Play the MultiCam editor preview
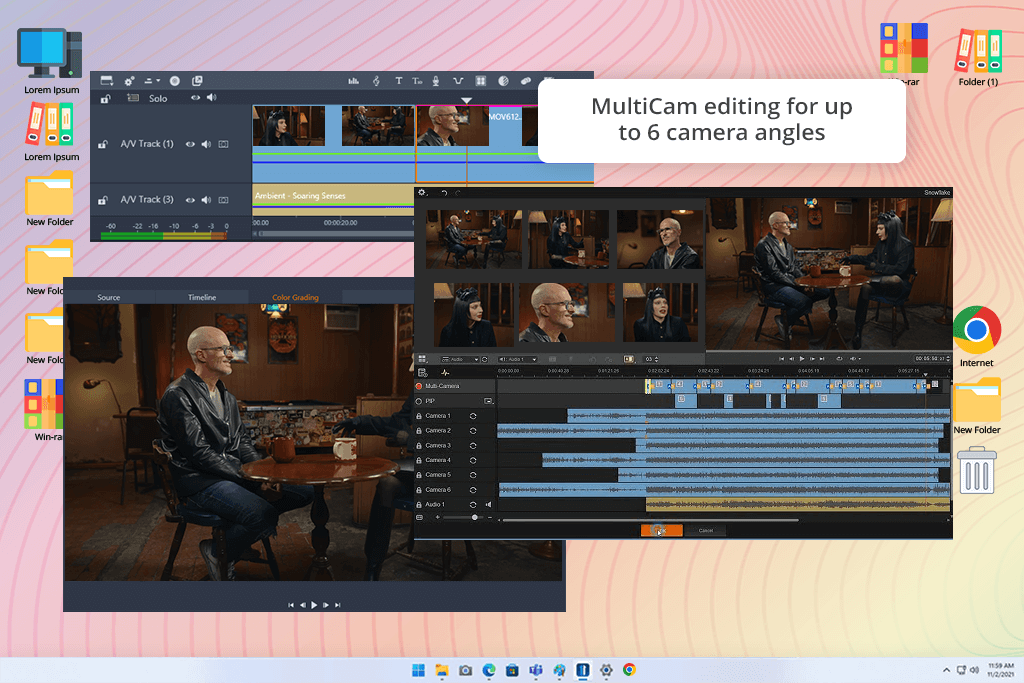The image size is (1024, 683). click(x=802, y=359)
